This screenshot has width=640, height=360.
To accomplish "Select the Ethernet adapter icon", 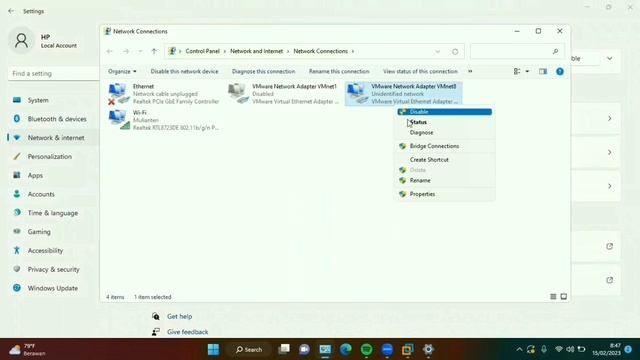I will click(x=119, y=93).
